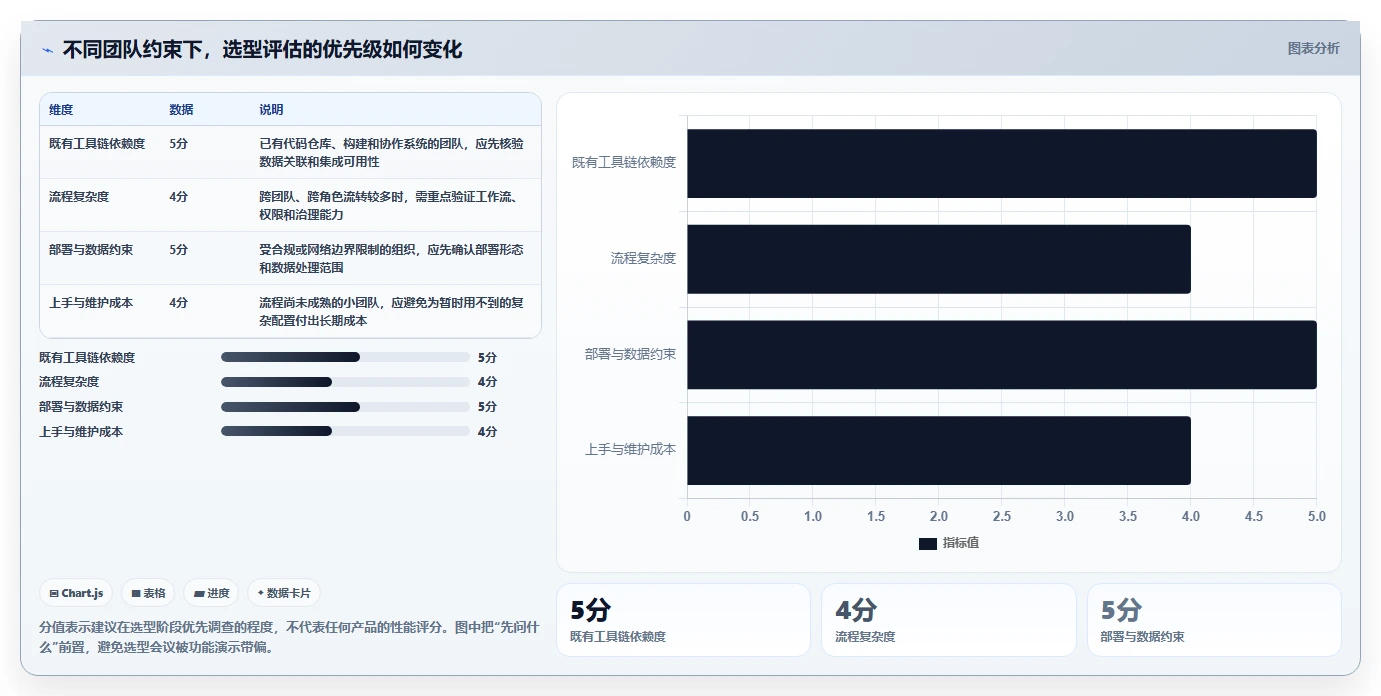Click the 5分 value after 部署与数据约束 progress bar

click(487, 407)
